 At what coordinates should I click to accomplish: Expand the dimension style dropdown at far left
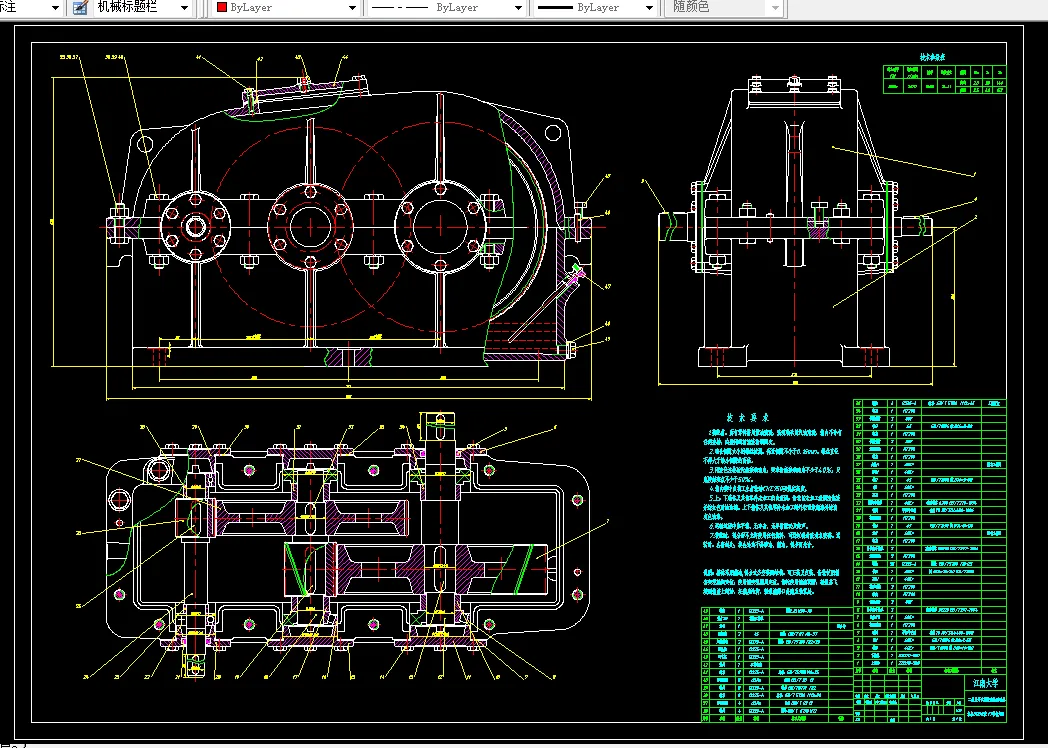55,8
